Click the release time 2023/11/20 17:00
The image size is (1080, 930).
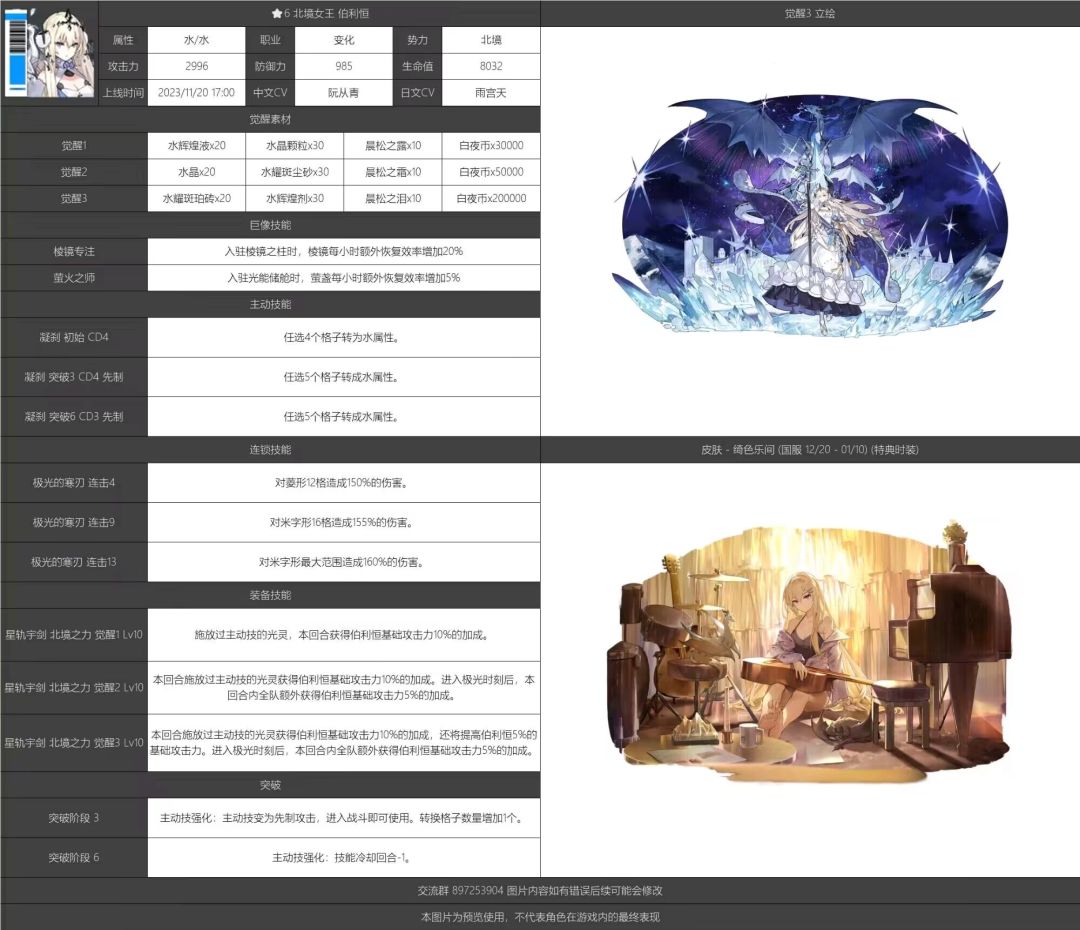(196, 92)
